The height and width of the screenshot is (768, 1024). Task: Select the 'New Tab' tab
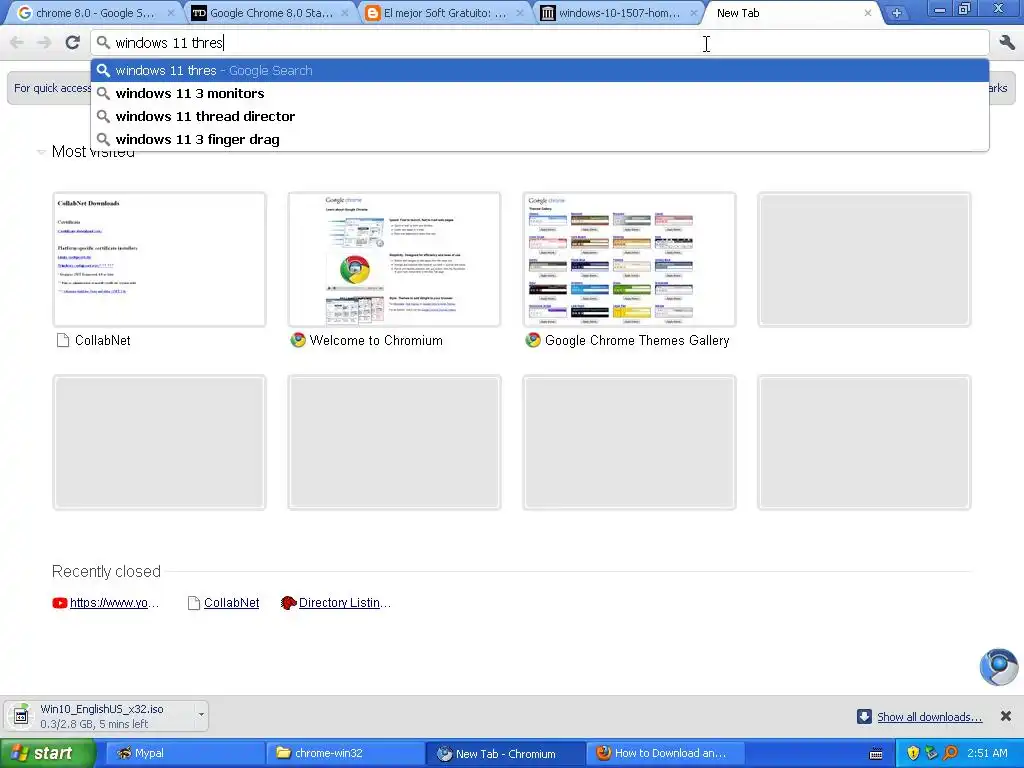[790, 13]
